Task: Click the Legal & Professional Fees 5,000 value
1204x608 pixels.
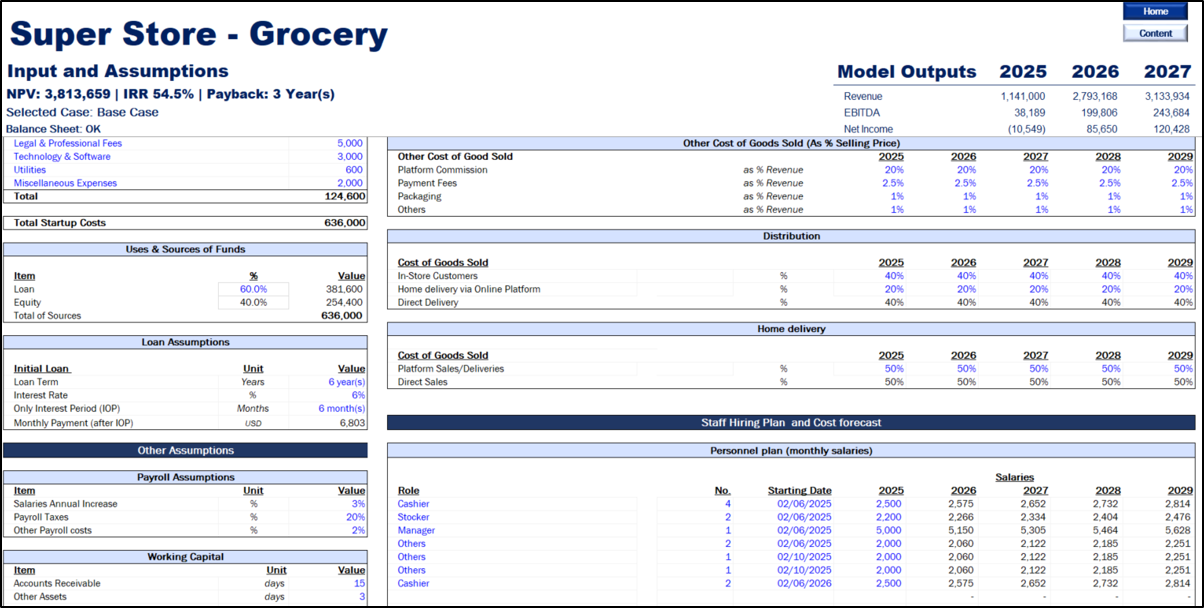Action: click(349, 144)
